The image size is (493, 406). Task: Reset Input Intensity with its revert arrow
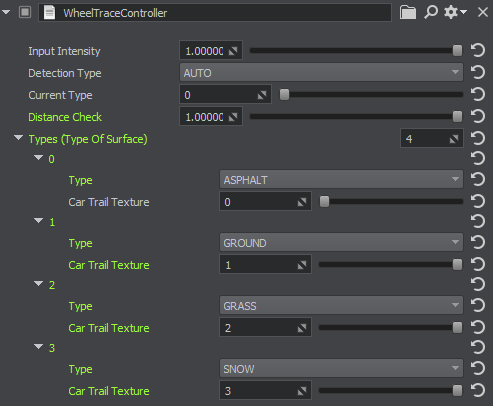click(478, 51)
